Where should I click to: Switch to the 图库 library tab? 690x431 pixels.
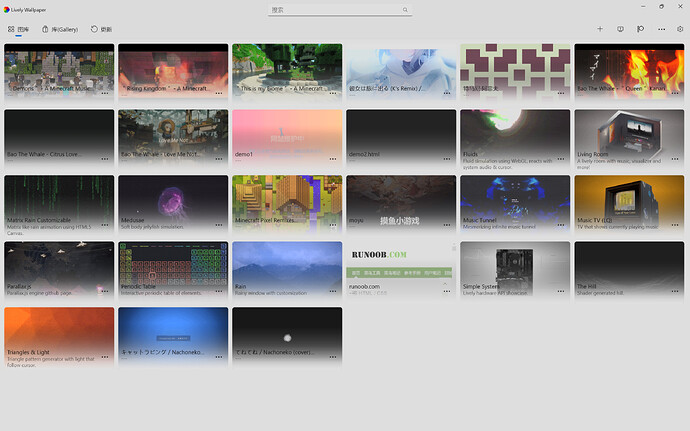[18, 29]
